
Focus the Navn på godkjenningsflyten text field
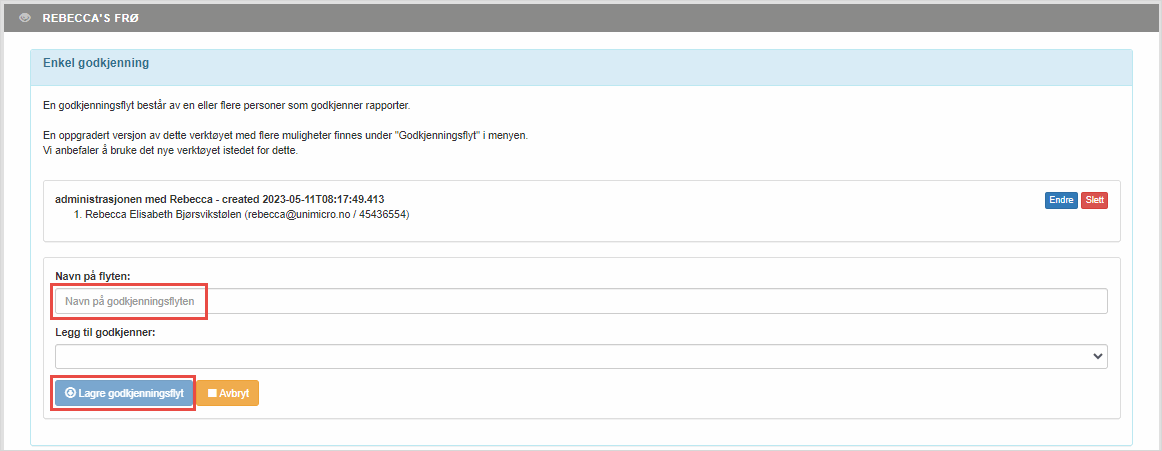[580, 301]
